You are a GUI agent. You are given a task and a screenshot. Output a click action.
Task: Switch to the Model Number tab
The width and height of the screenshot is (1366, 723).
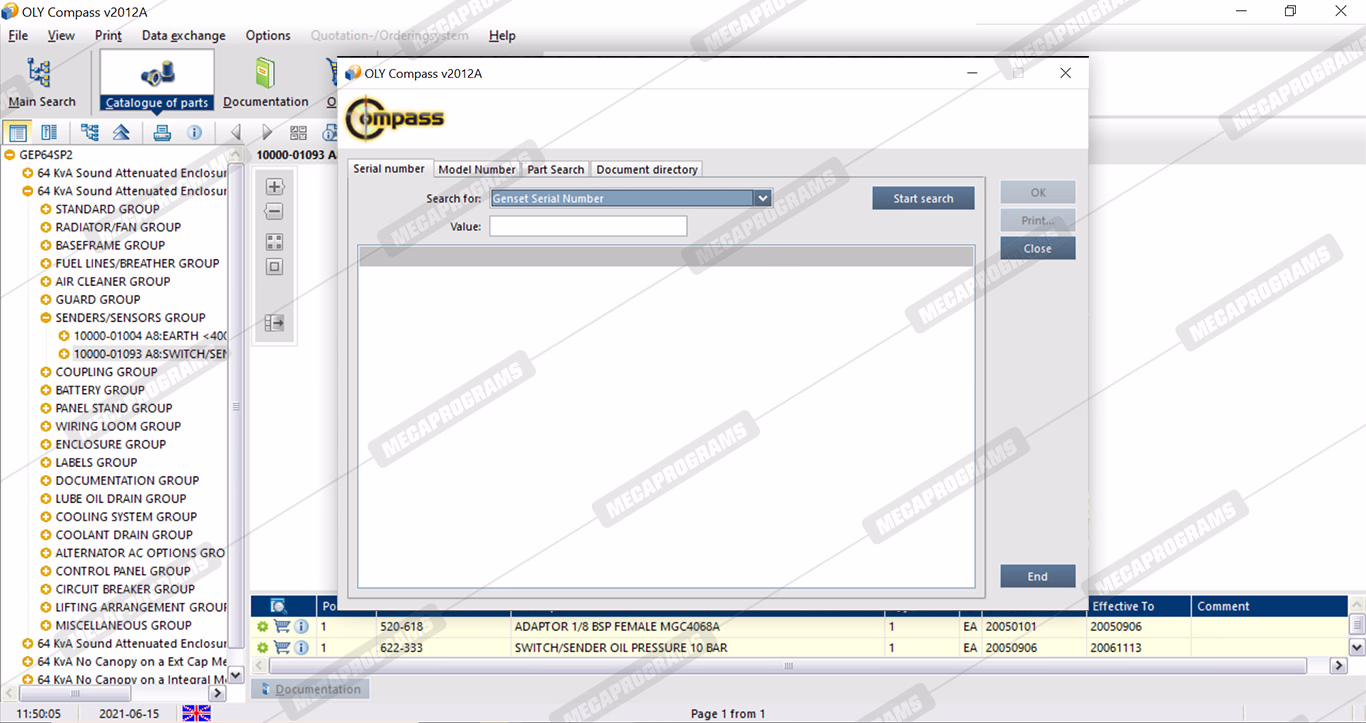[x=476, y=169]
